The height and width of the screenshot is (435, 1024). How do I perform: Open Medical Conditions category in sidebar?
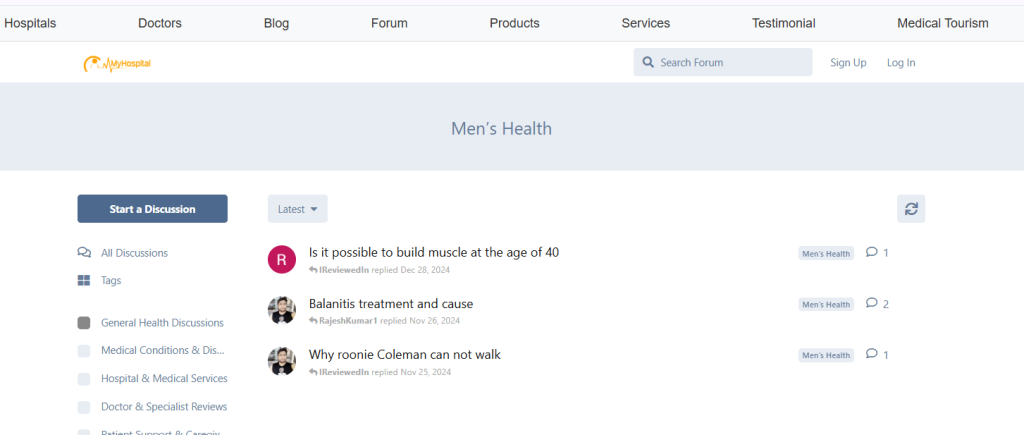tap(163, 351)
